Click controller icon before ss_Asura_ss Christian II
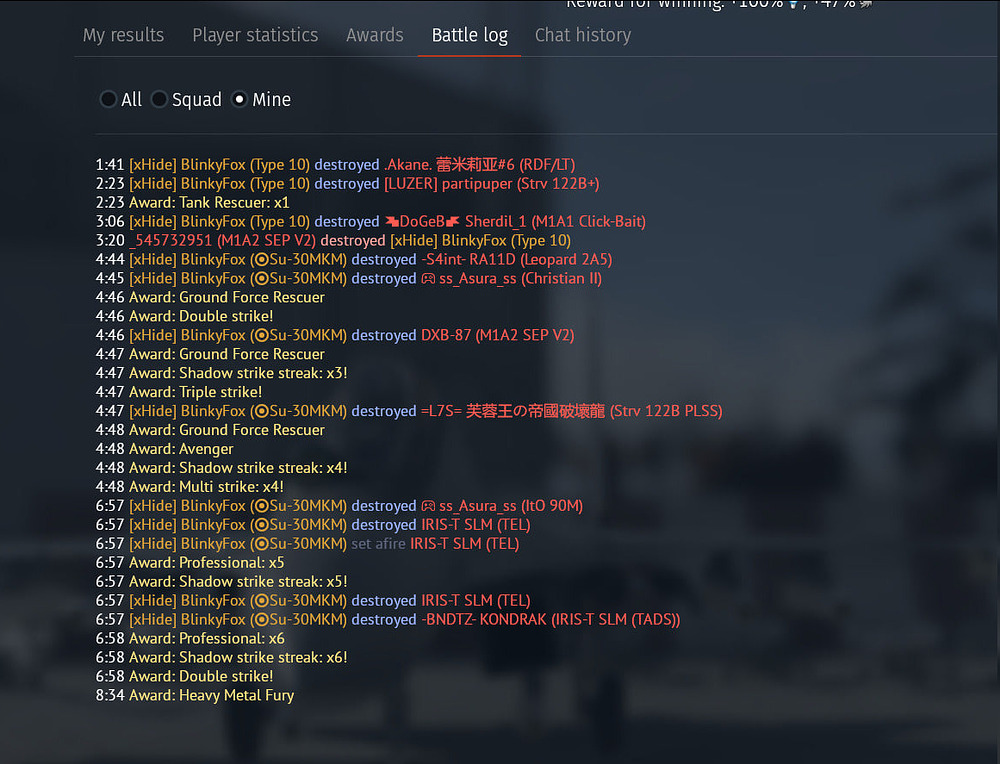1000x764 pixels. coord(428,279)
